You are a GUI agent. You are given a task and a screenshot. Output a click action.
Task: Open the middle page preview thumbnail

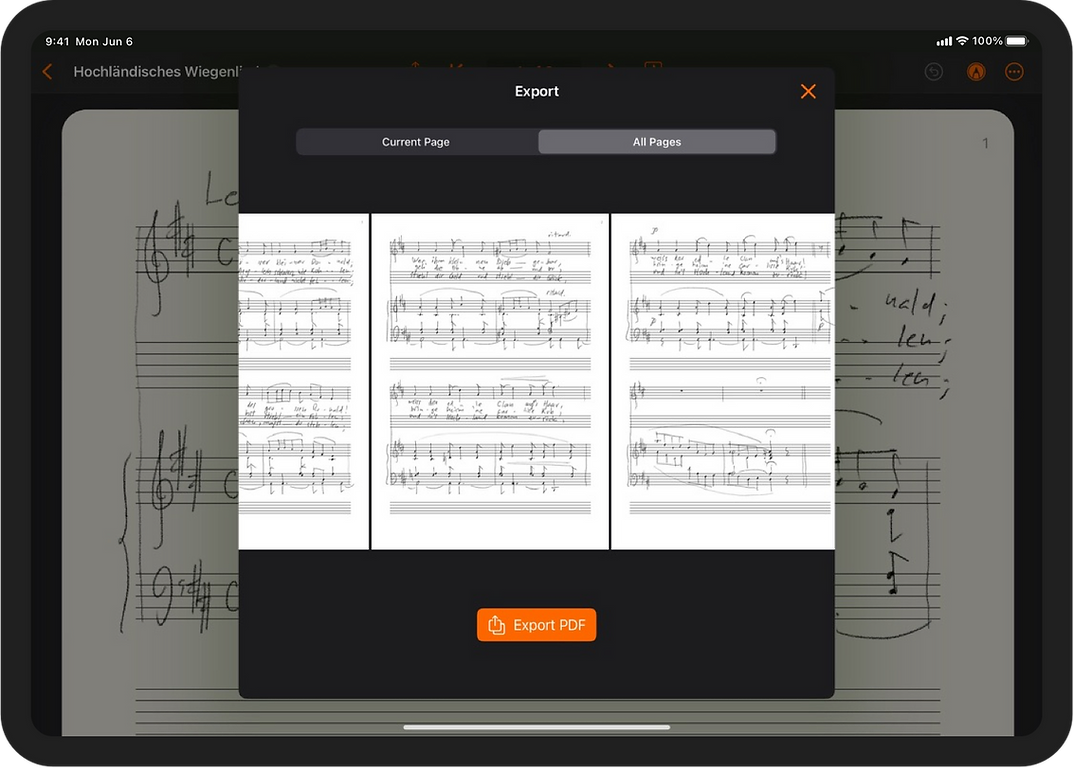(x=490, y=380)
